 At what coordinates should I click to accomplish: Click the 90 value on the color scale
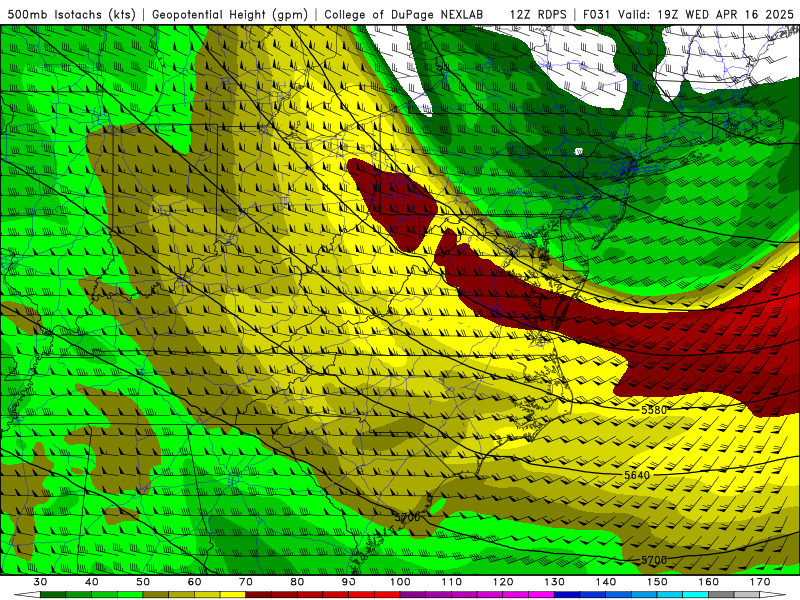click(349, 582)
